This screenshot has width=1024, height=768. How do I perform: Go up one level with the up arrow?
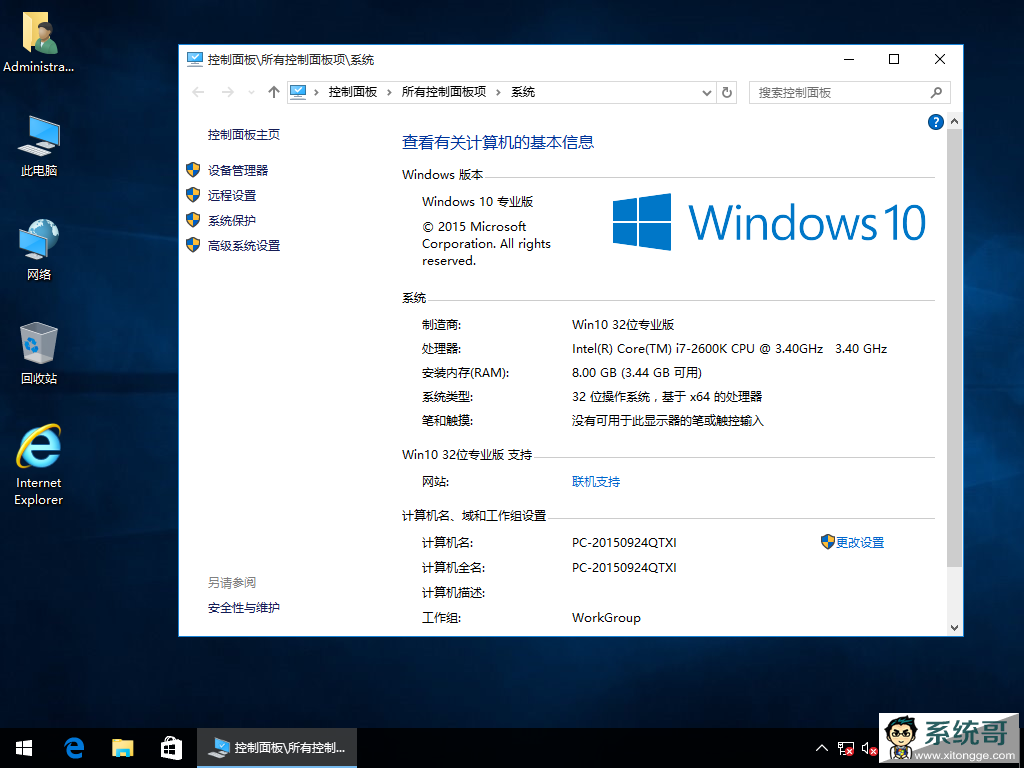tap(274, 92)
